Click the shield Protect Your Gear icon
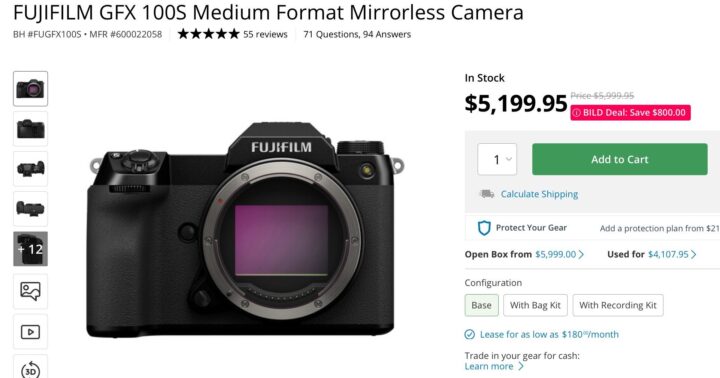The height and width of the screenshot is (378, 720). 484,228
